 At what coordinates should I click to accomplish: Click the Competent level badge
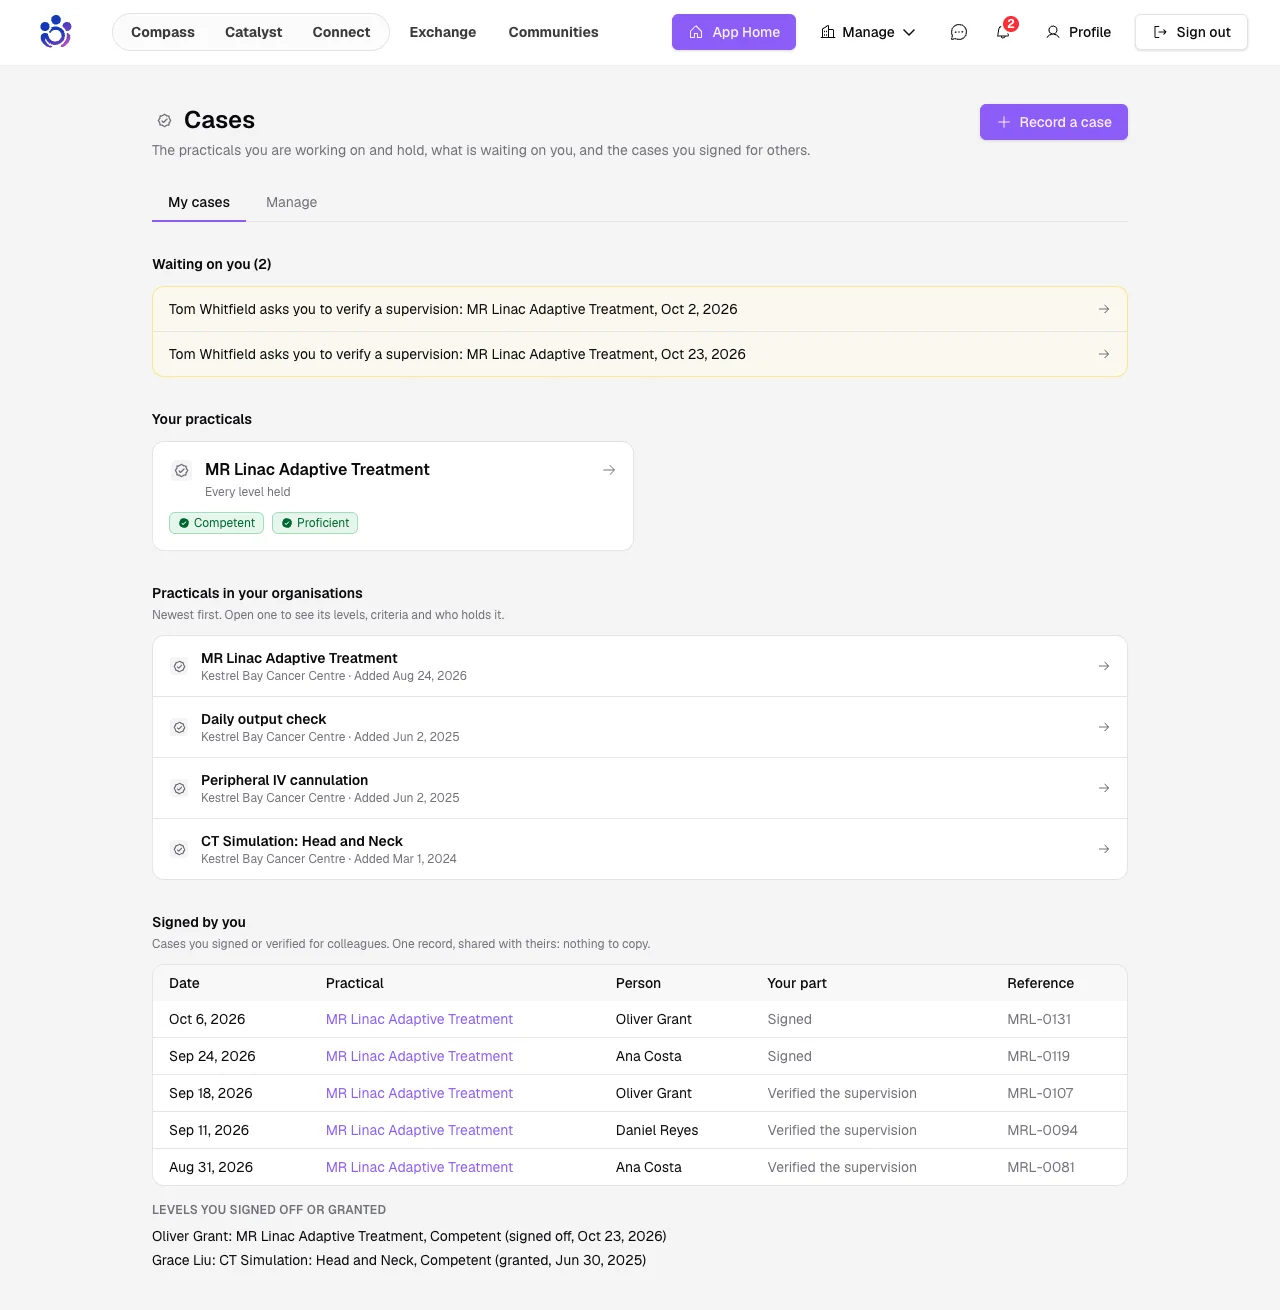click(x=216, y=523)
